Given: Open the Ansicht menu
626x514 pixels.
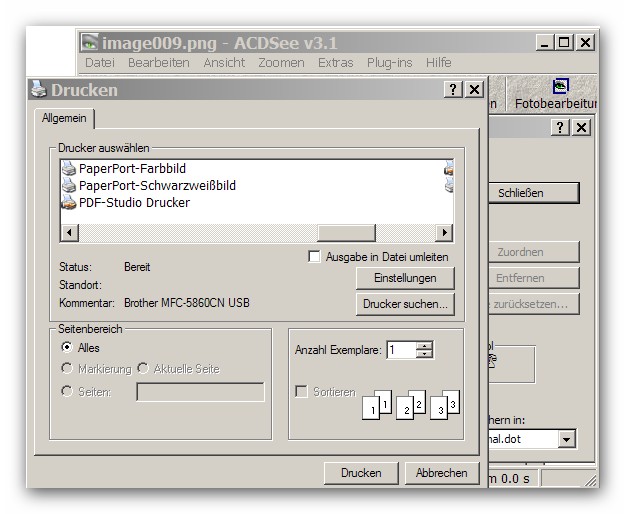Looking at the screenshot, I should point(224,63).
